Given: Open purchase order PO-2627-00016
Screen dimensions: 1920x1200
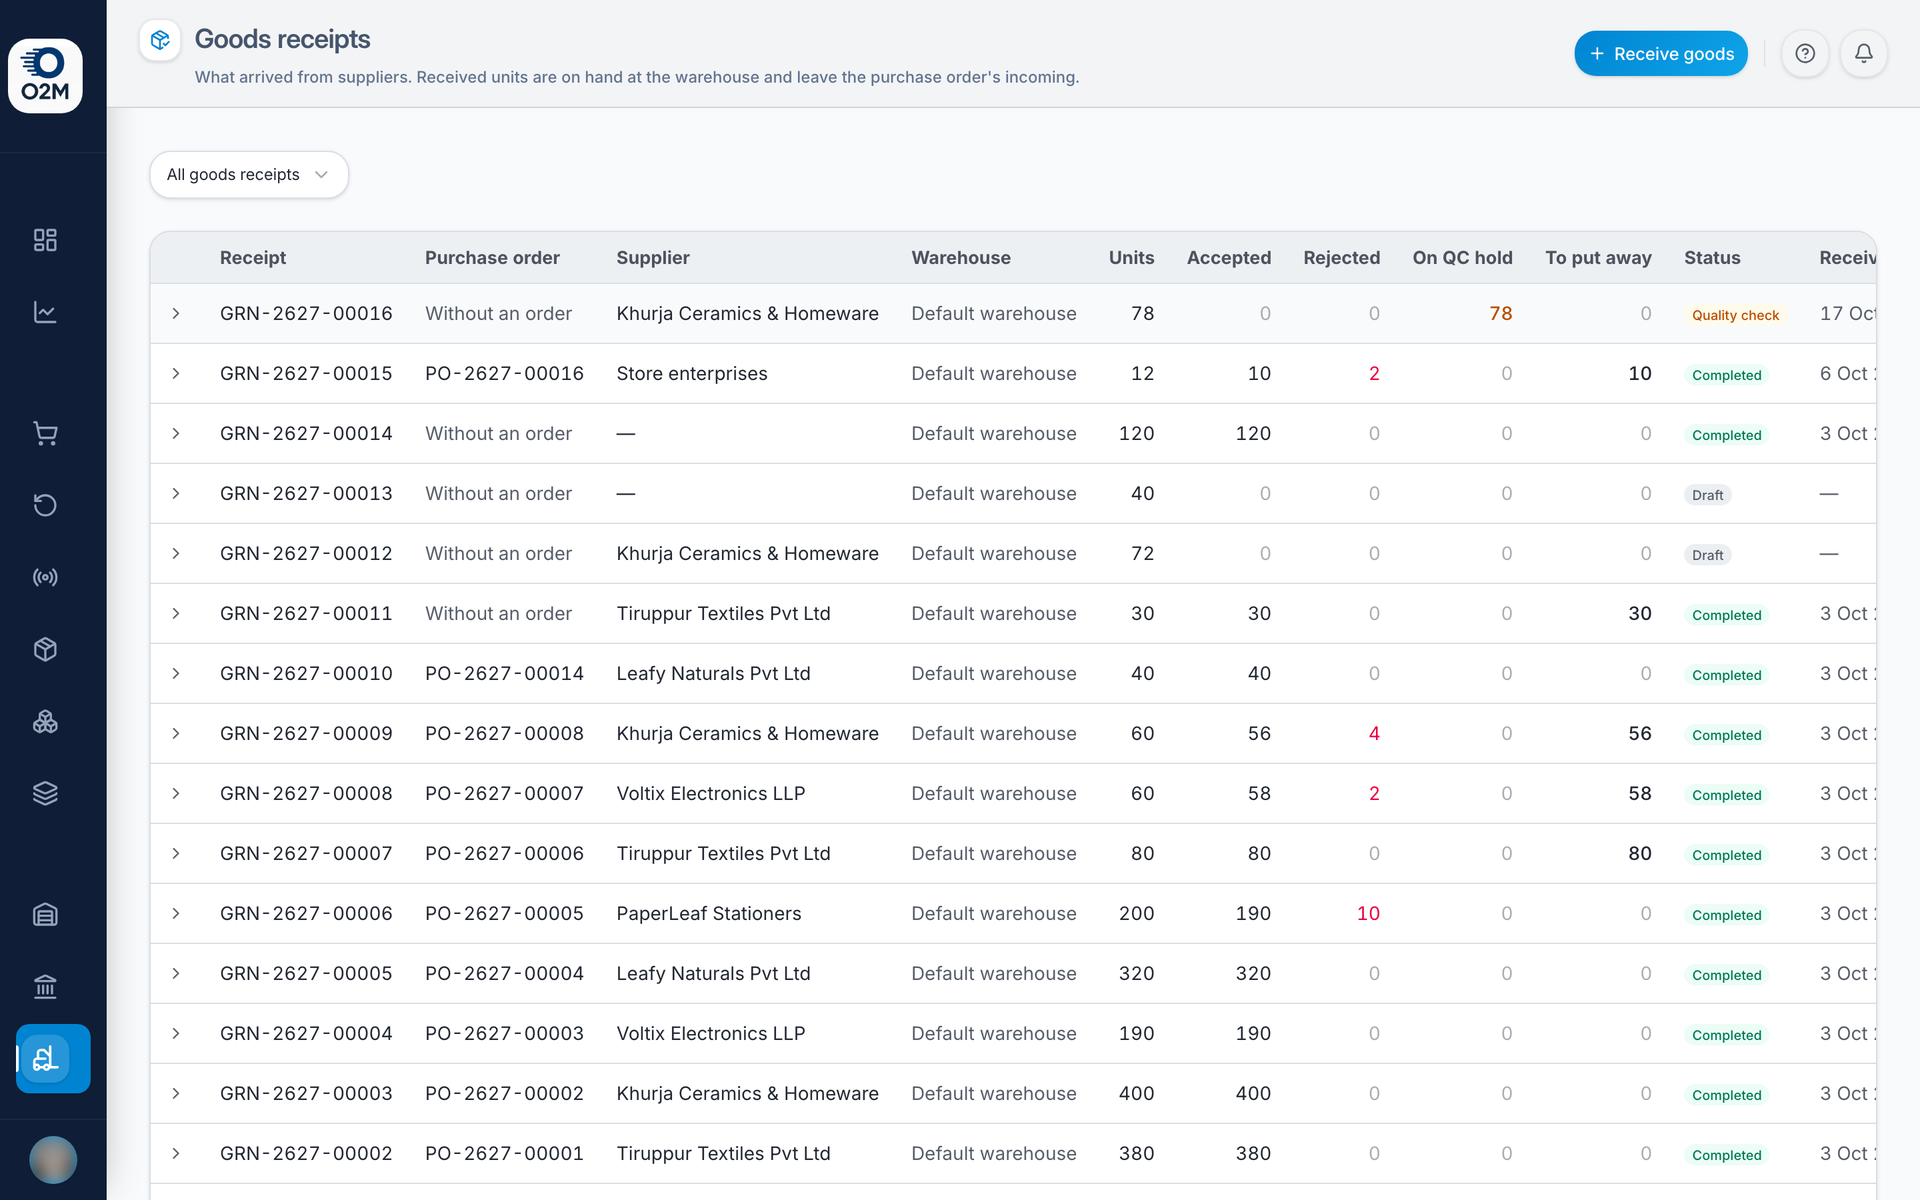Looking at the screenshot, I should tap(504, 374).
